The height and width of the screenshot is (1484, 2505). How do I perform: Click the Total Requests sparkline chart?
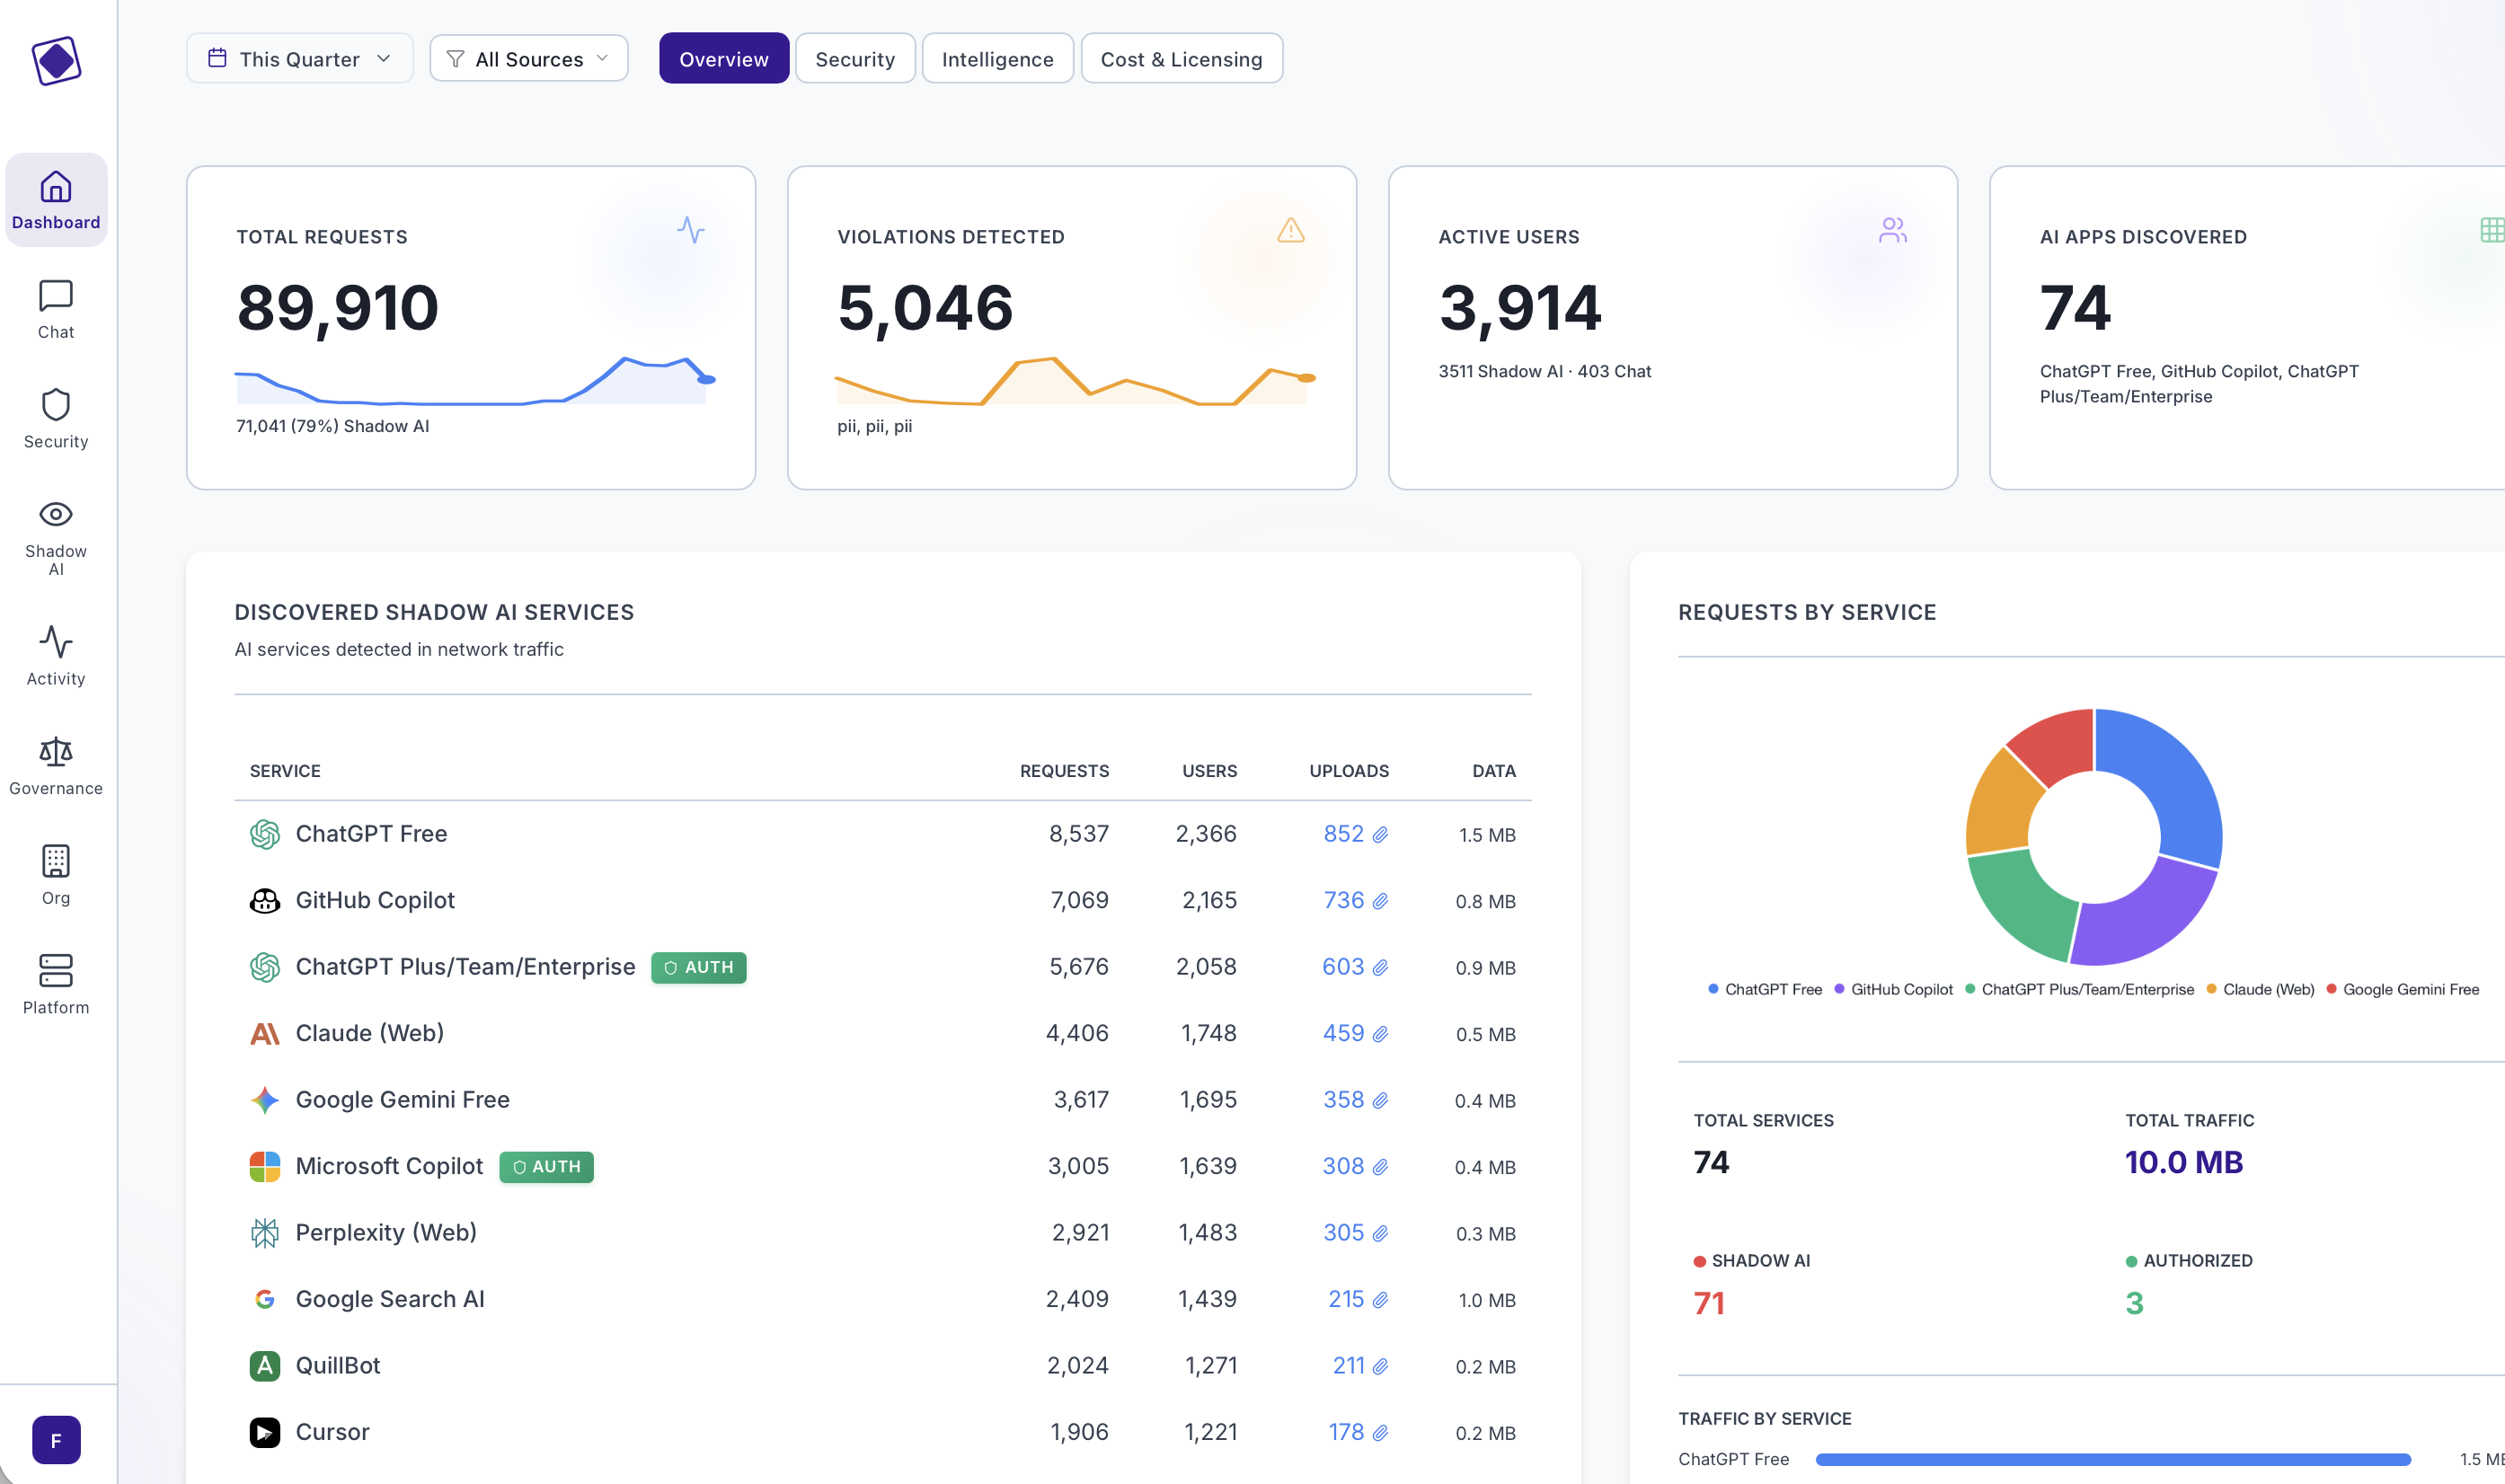(475, 380)
